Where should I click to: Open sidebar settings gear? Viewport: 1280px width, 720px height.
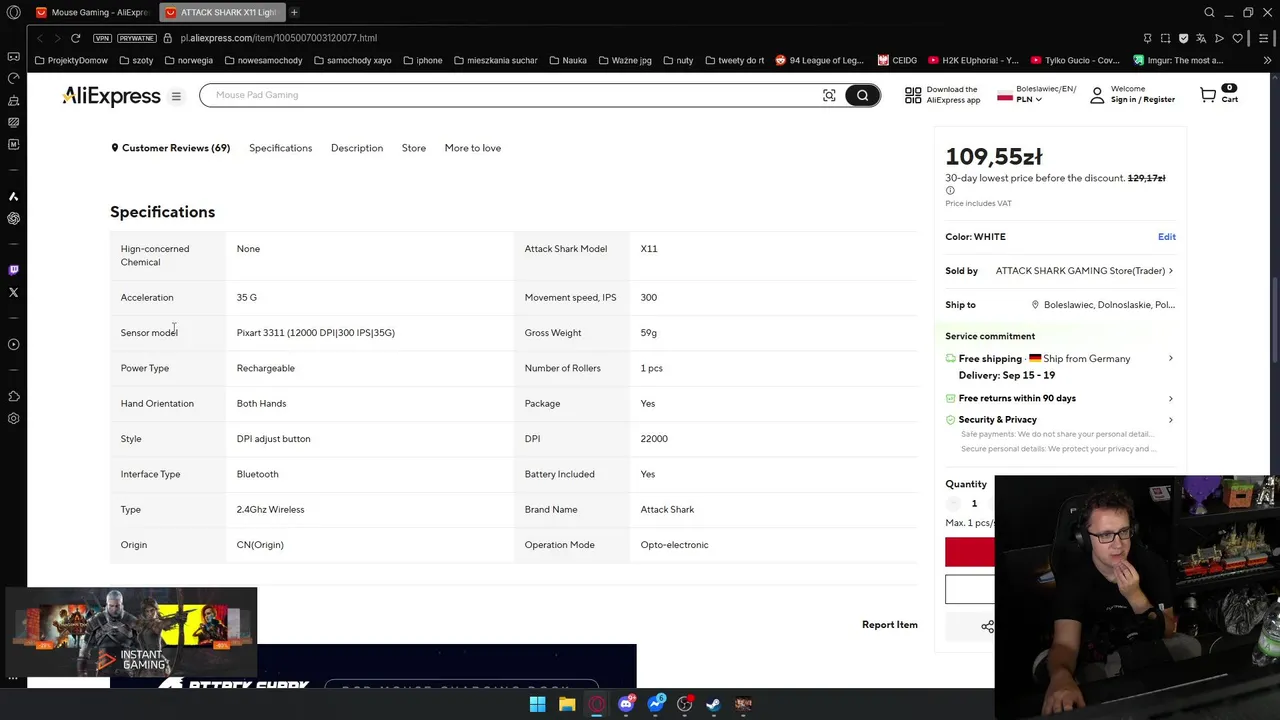click(x=13, y=418)
